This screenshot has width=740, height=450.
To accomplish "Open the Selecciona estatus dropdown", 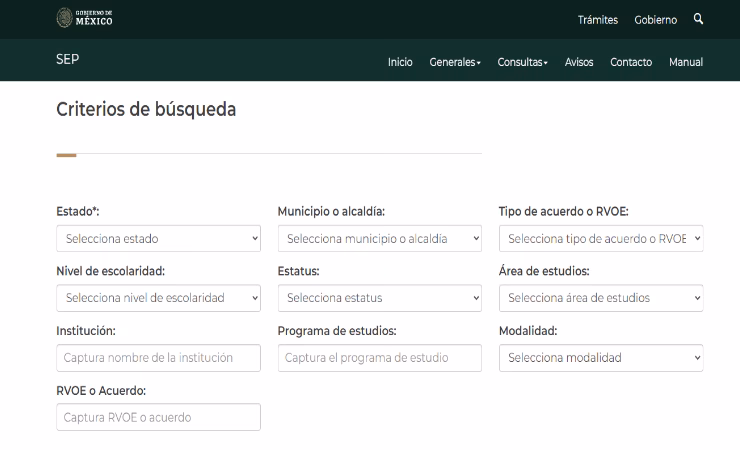I will (380, 298).
